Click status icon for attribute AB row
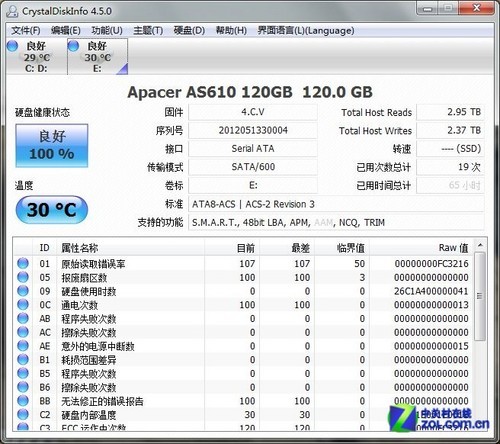 point(23,318)
